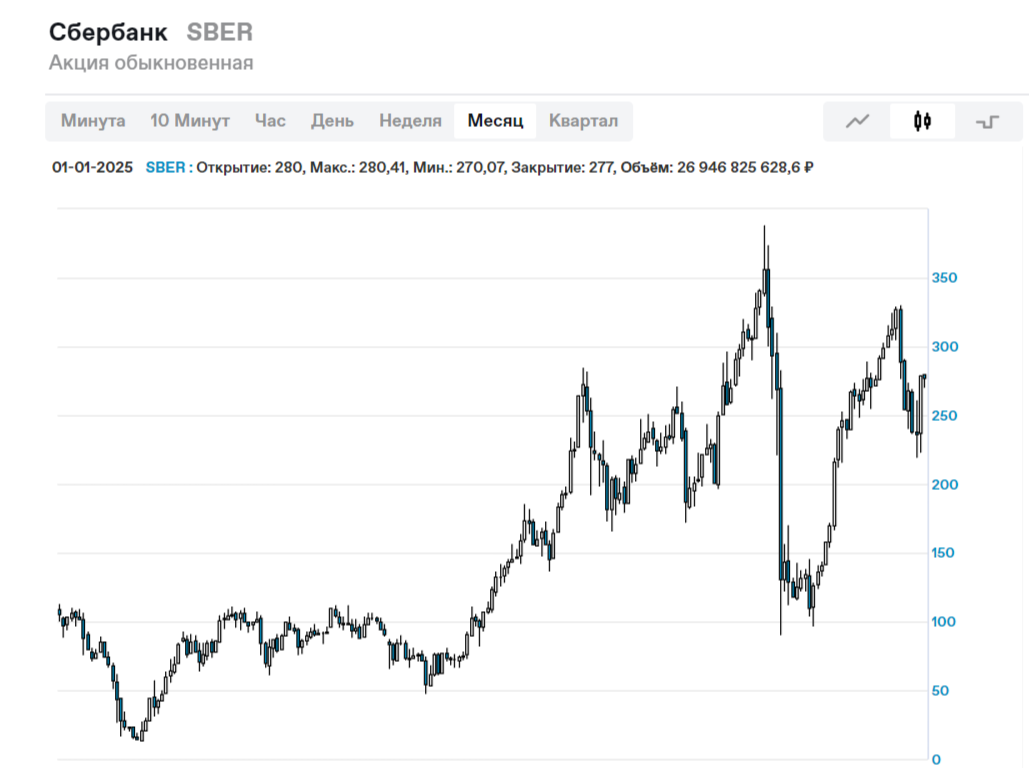Click the 200 price axis label
Viewport: 1029px width, 768px height.
(944, 484)
